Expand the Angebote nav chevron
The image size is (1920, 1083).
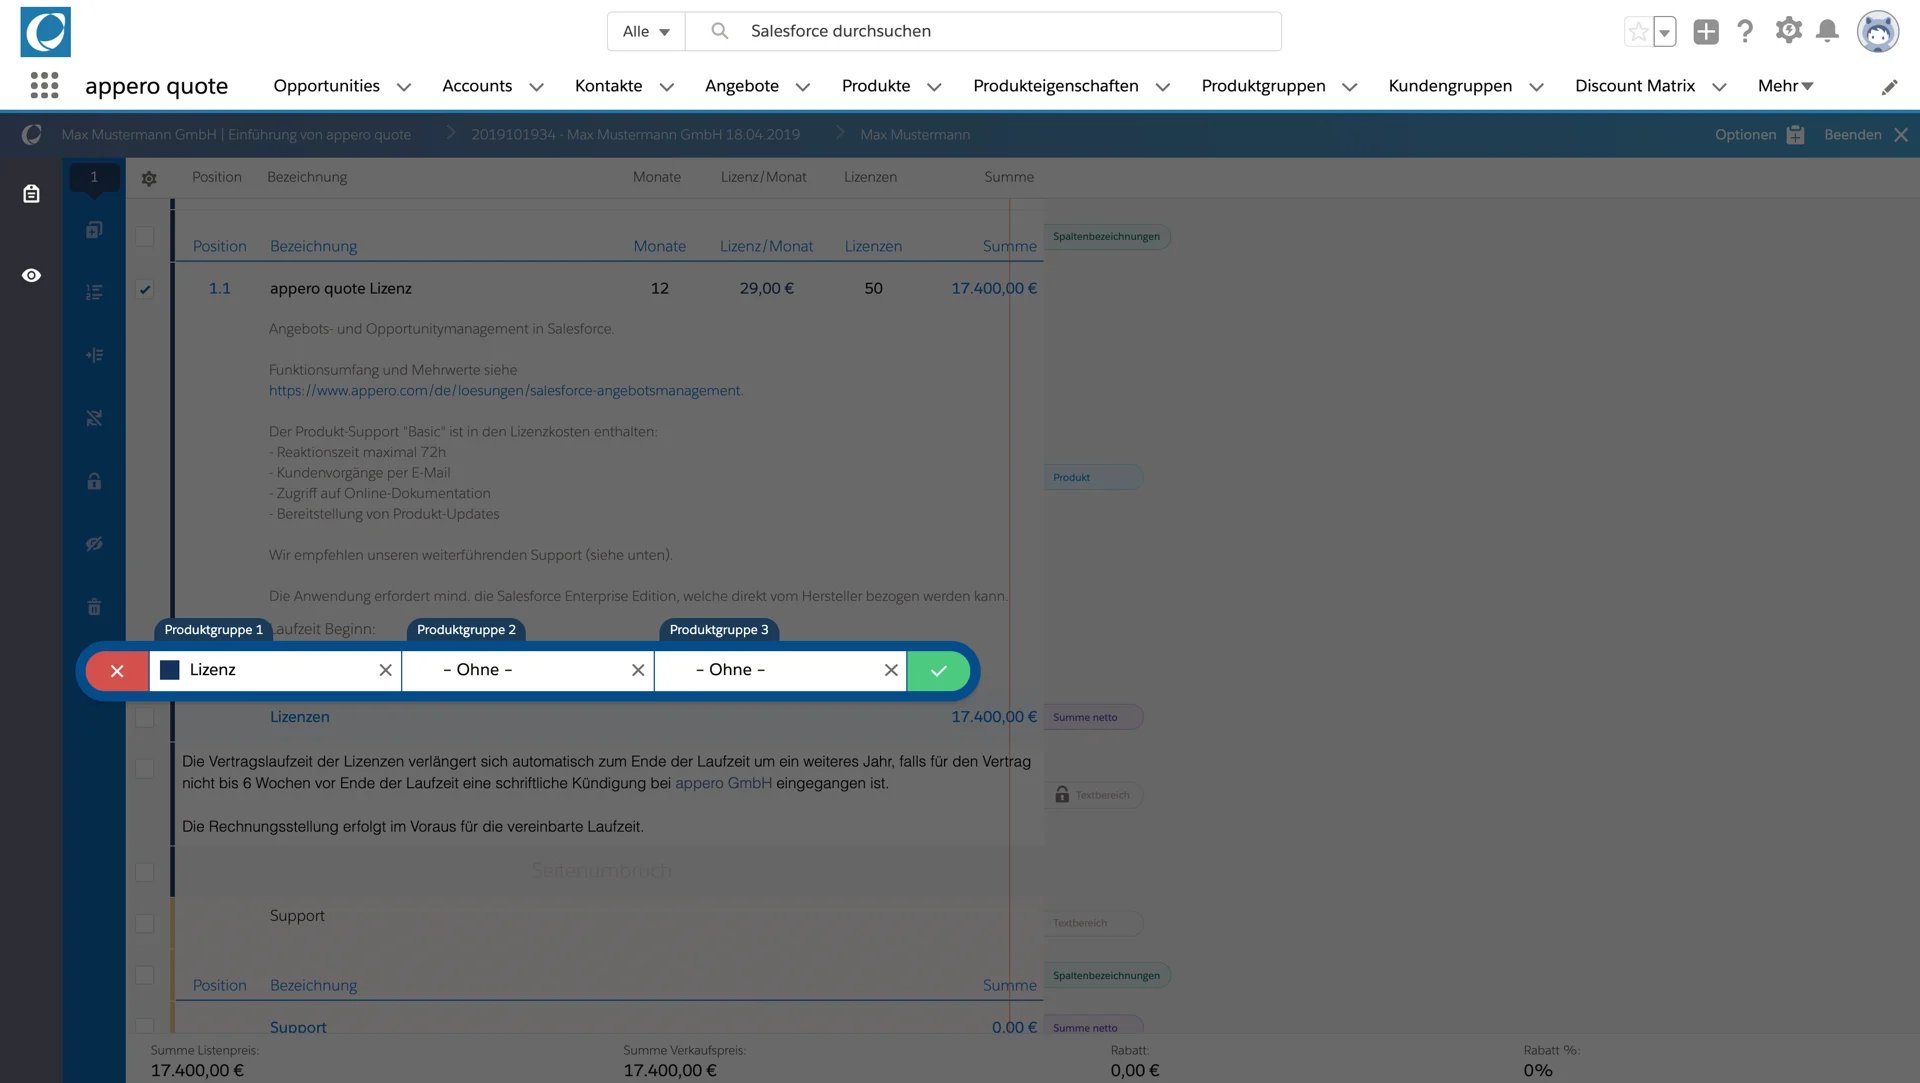coord(803,87)
